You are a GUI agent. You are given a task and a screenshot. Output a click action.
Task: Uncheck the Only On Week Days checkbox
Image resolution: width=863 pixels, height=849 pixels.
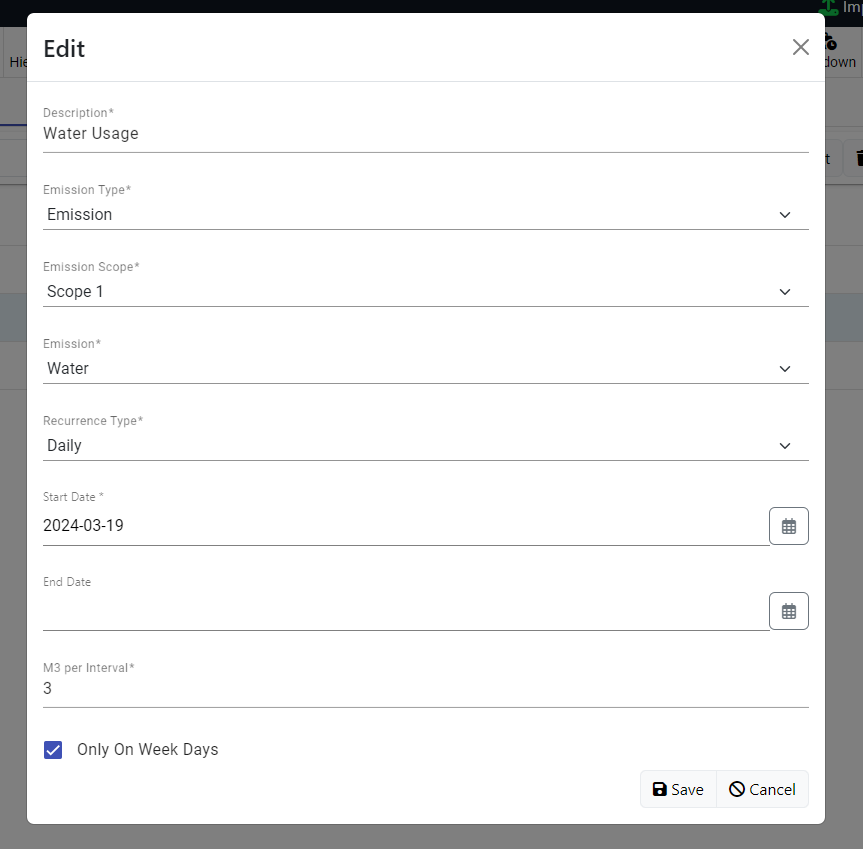pyautogui.click(x=53, y=749)
